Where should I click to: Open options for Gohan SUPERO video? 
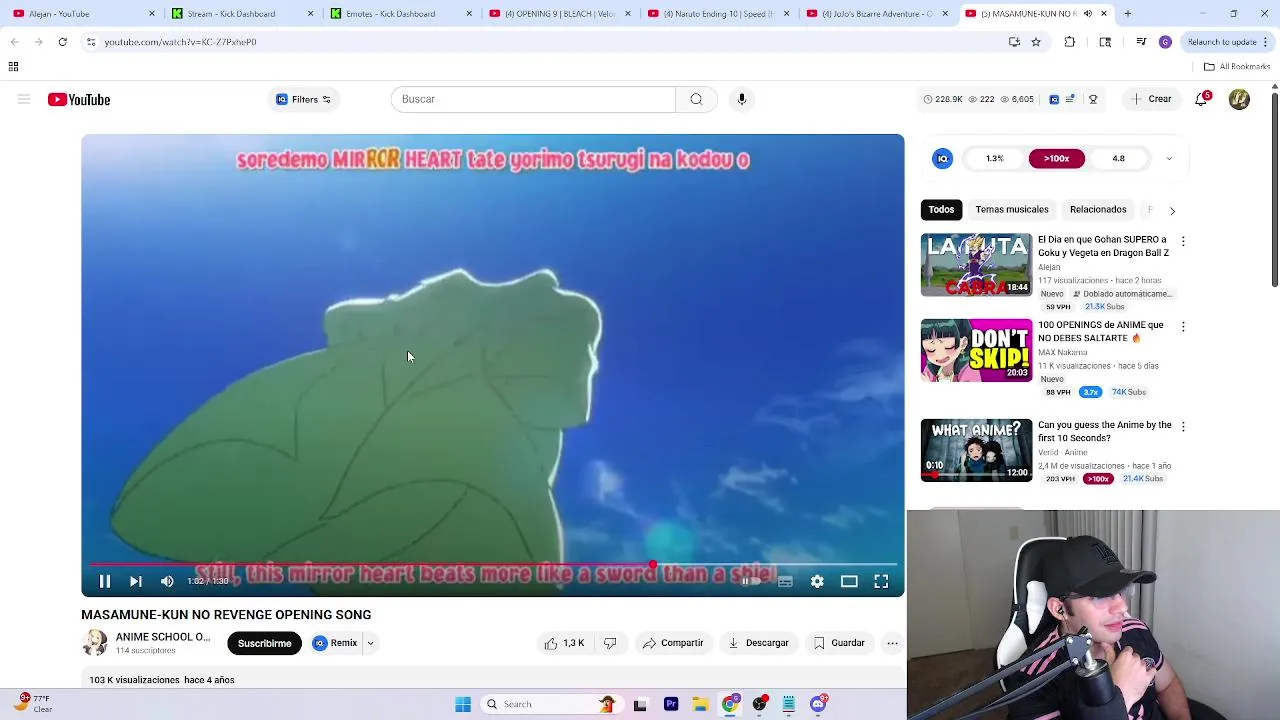point(1183,241)
